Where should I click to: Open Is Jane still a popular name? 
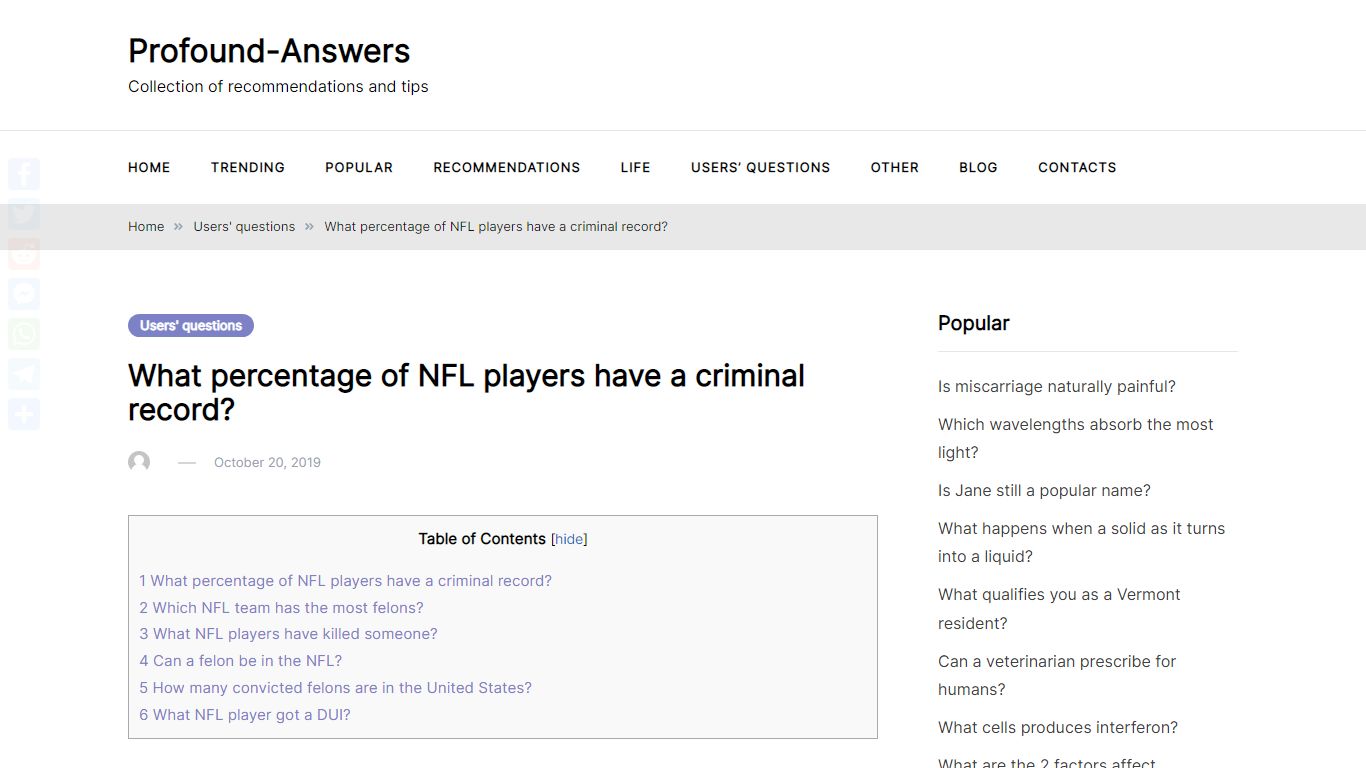pos(1044,491)
